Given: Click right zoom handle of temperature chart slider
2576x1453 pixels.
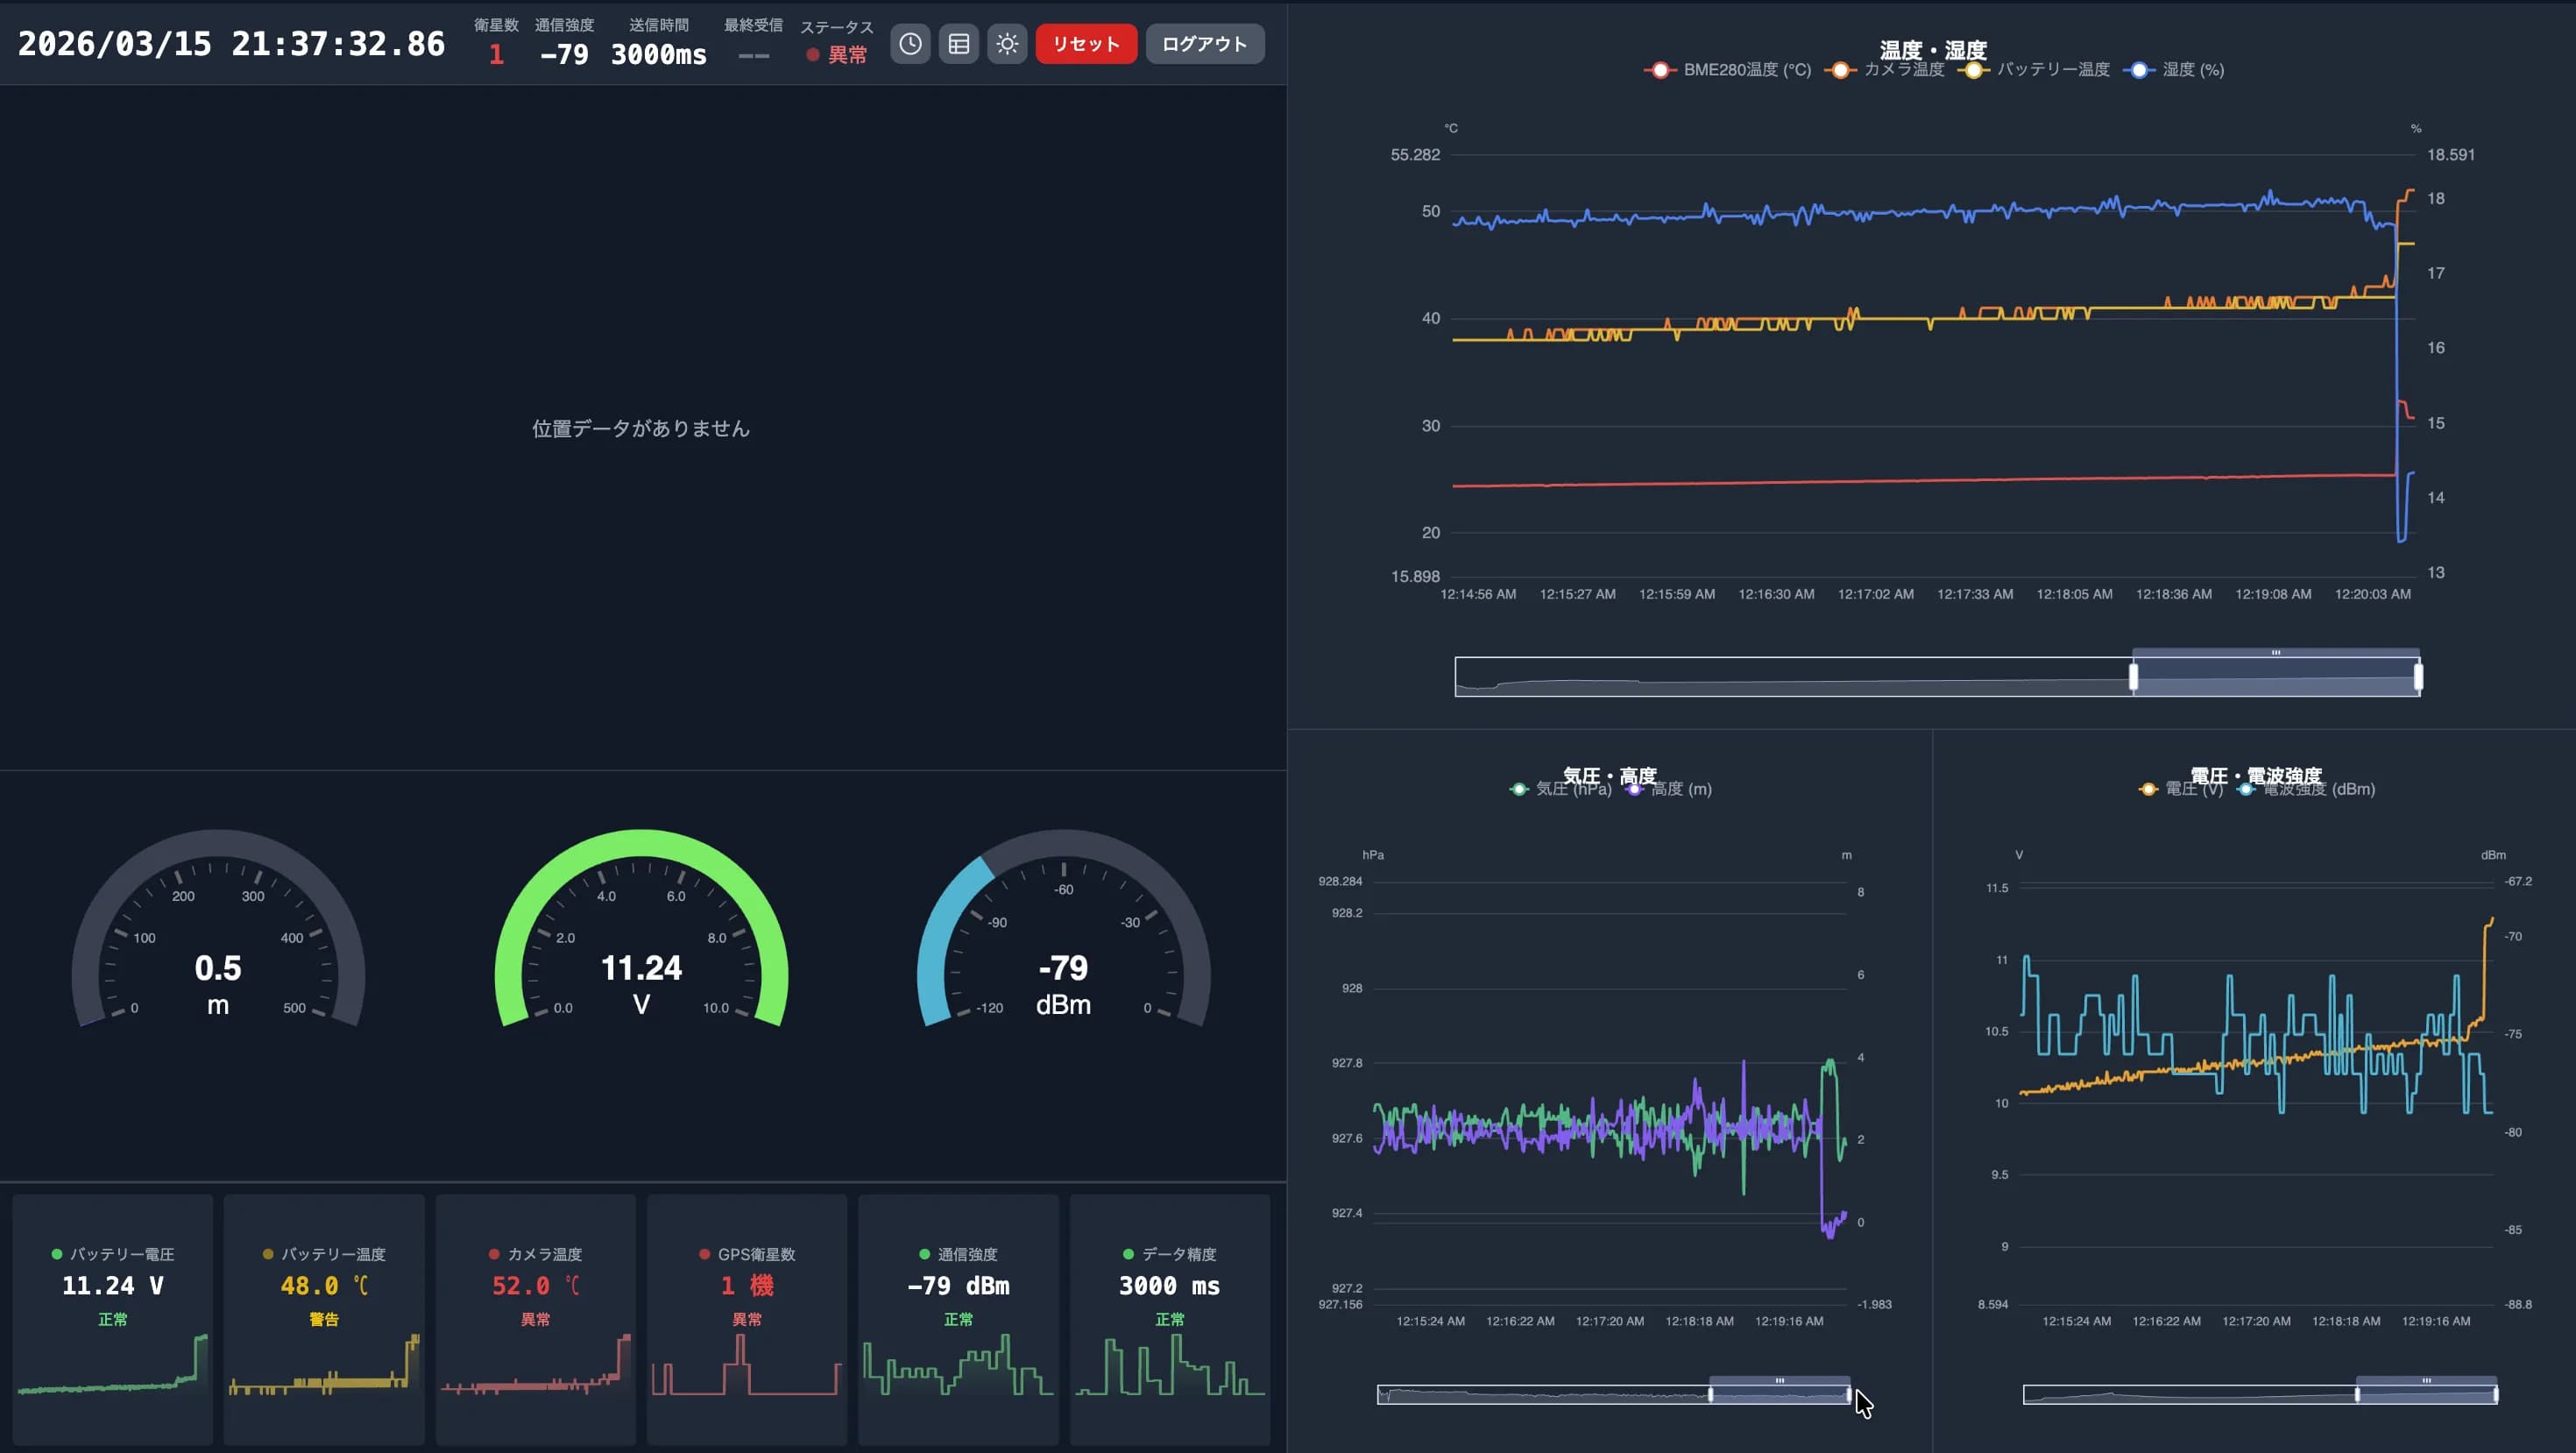Looking at the screenshot, I should click(x=2418, y=677).
